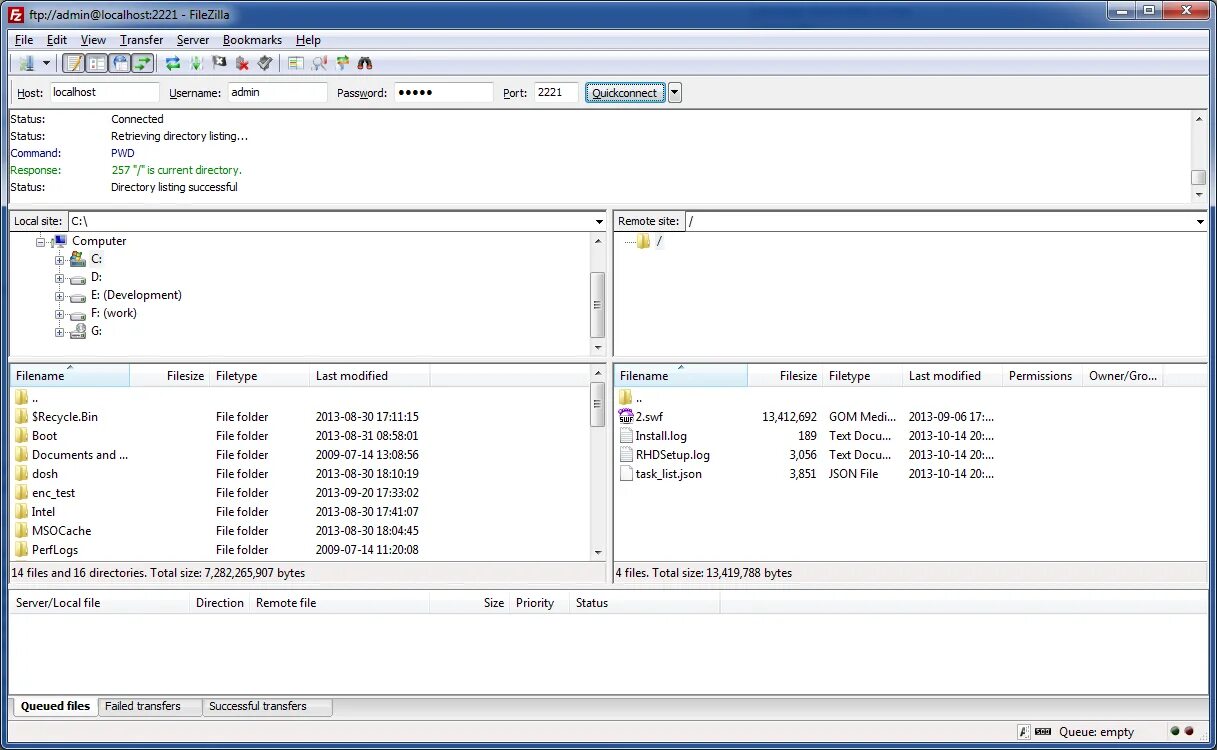Click the Port input field
Viewport: 1217px width, 750px height.
556,92
